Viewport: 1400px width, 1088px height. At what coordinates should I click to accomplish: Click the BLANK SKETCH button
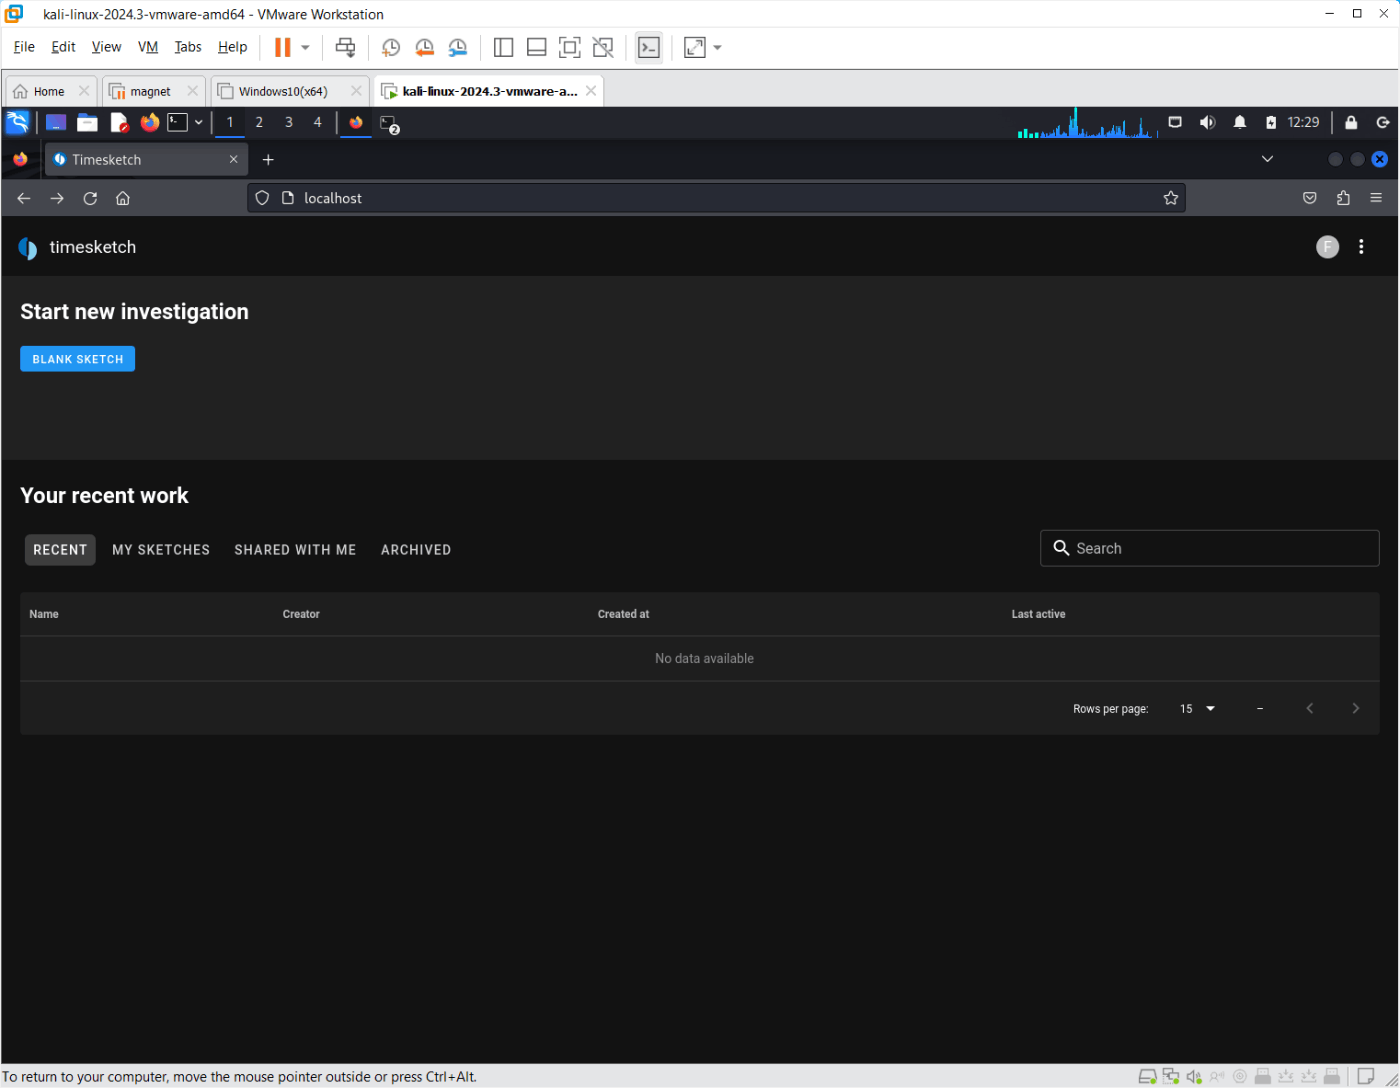[x=78, y=359]
